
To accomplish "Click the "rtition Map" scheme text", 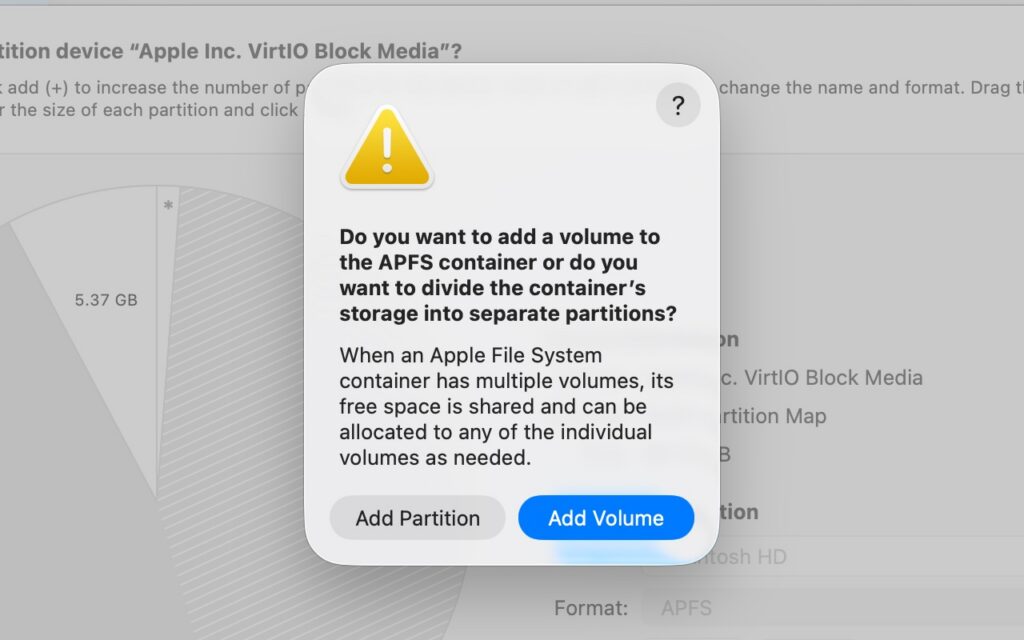I will (x=773, y=416).
